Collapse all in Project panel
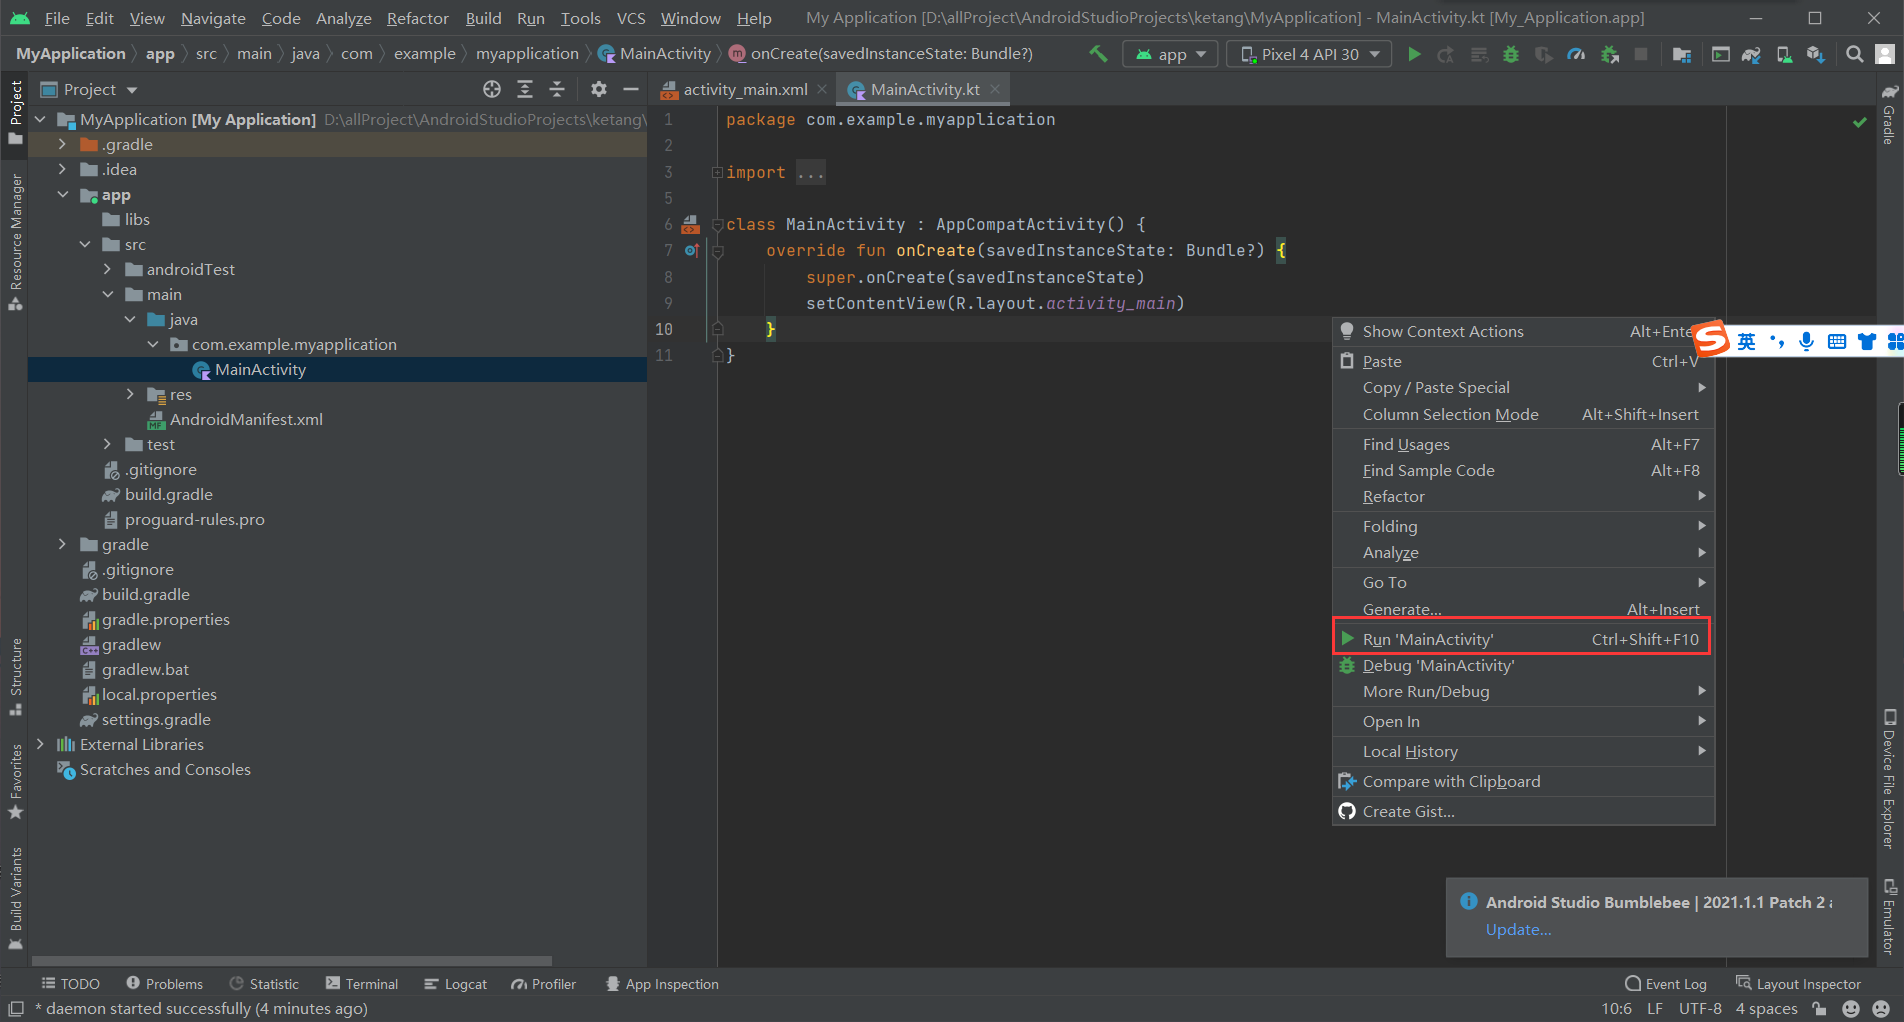 tap(557, 90)
